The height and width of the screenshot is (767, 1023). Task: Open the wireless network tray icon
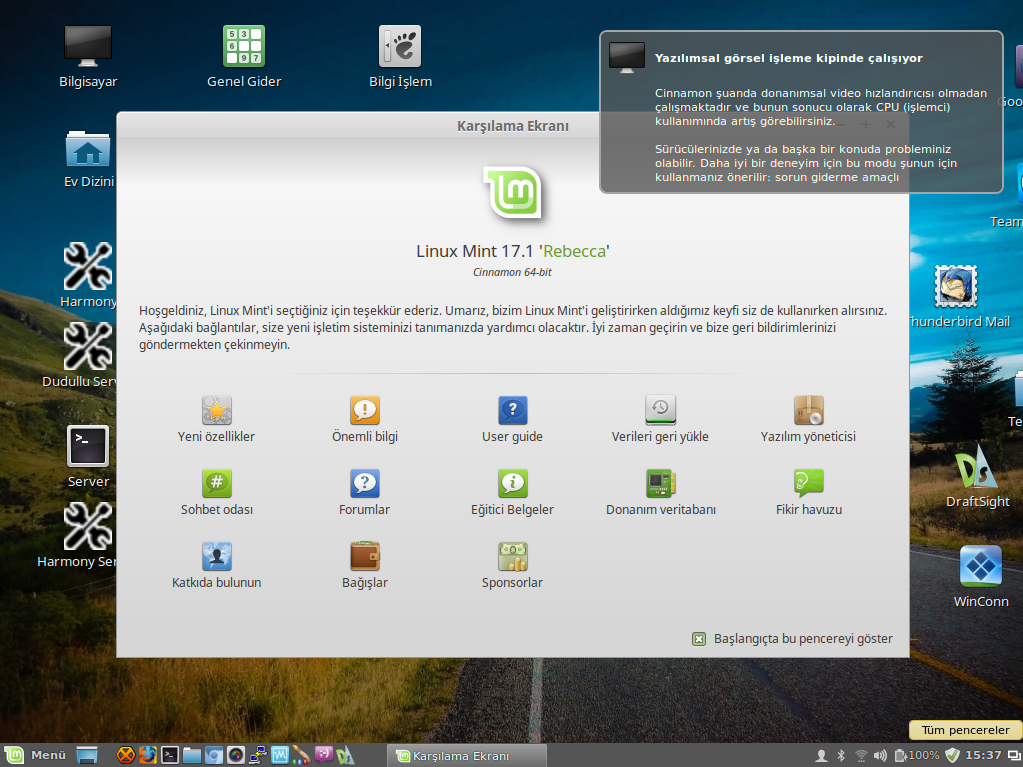pos(861,755)
